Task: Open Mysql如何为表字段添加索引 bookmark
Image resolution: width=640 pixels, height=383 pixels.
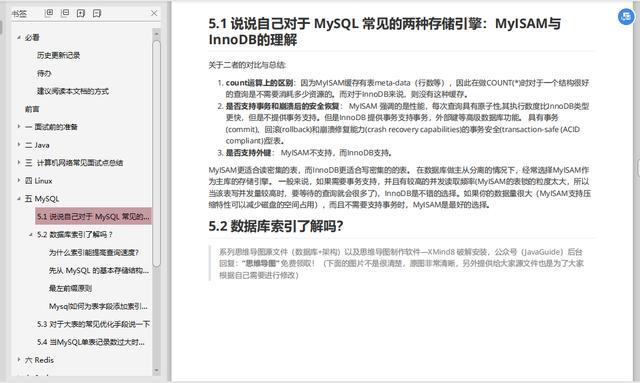Action: 98,306
